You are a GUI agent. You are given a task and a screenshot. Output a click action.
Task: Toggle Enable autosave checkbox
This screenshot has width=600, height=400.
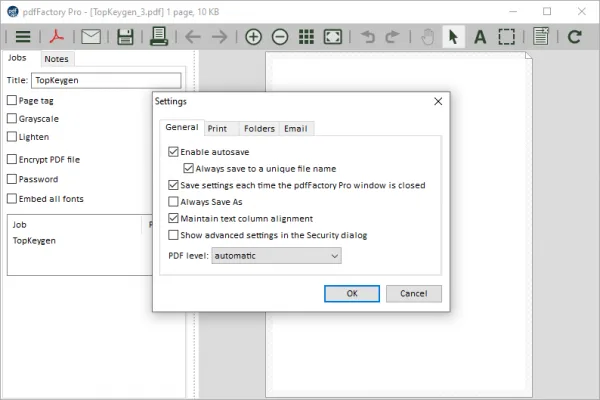pos(173,152)
